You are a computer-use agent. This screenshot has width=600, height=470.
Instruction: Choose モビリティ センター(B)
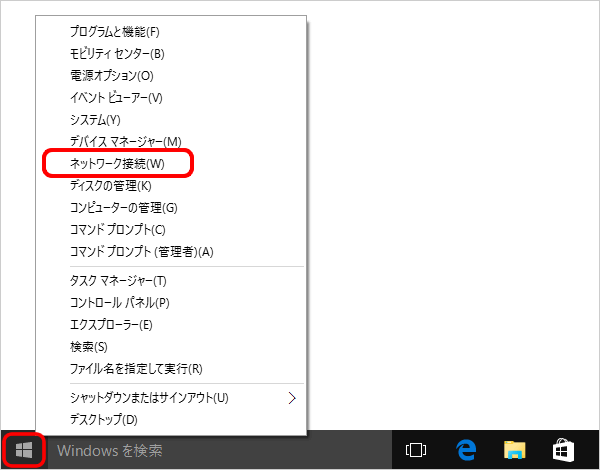117,53
